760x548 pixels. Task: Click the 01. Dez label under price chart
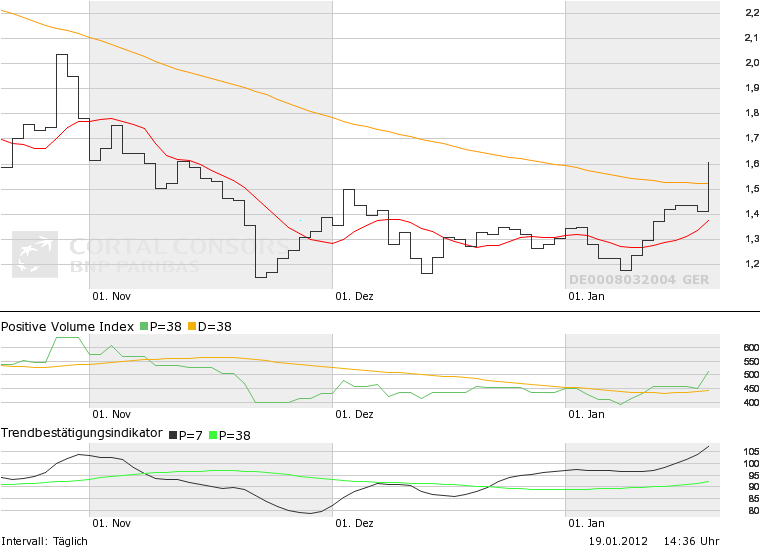point(354,296)
